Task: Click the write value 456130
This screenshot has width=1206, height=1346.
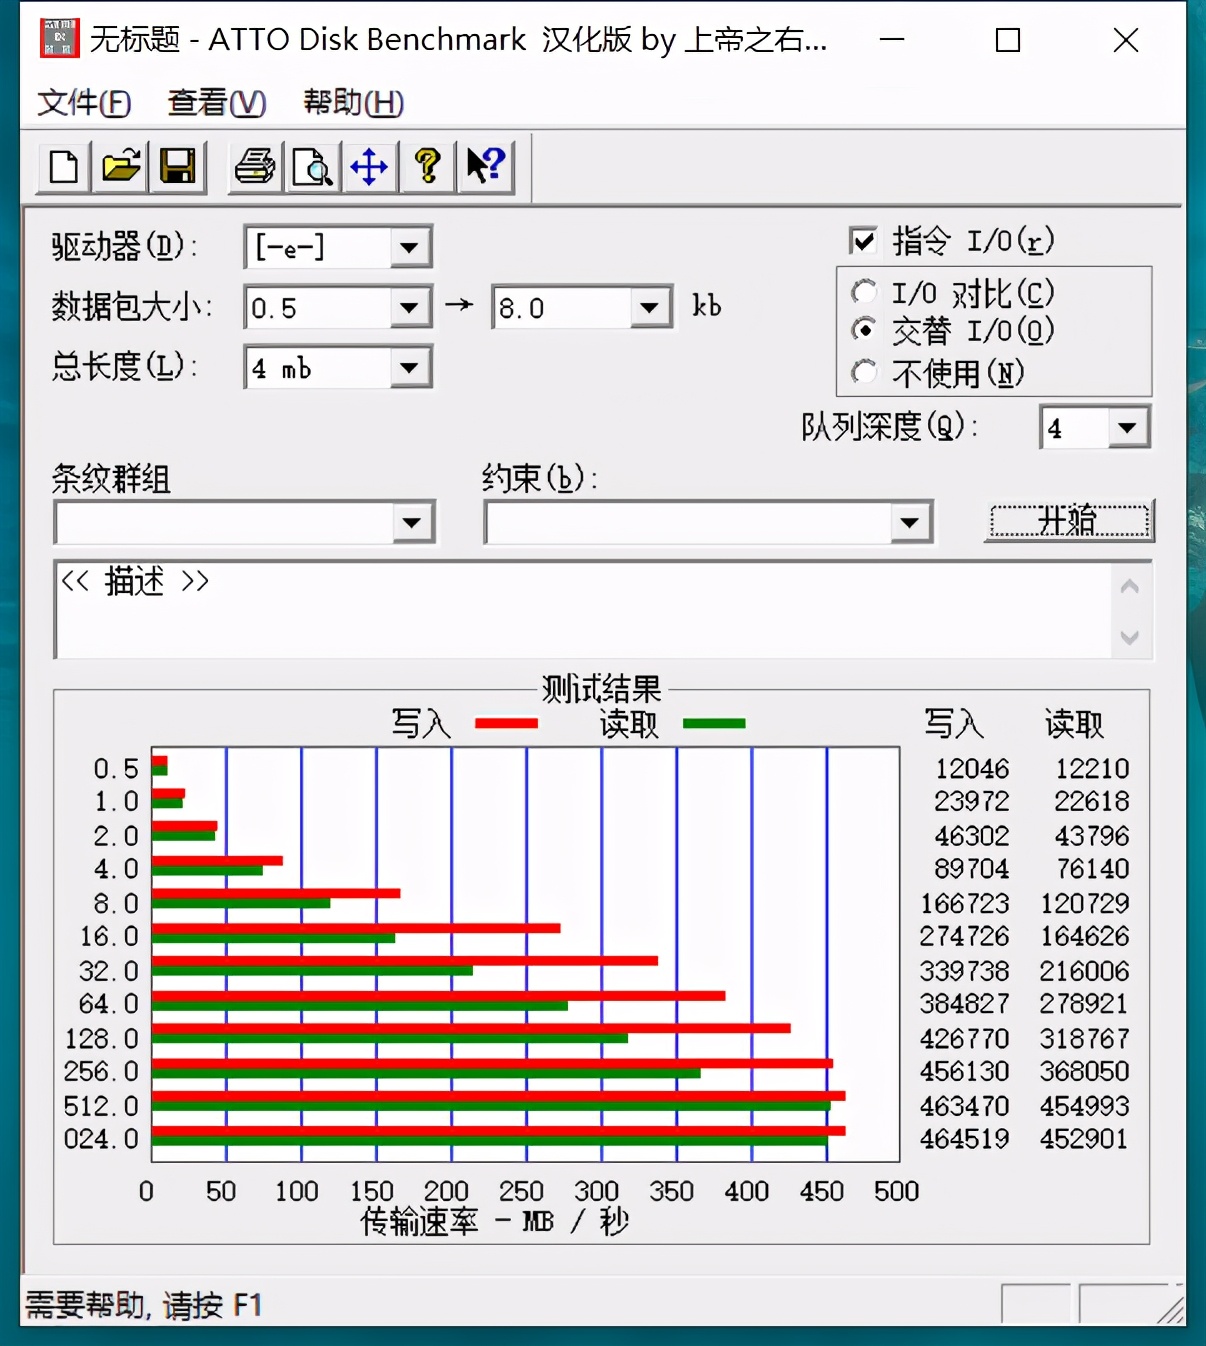Action: (x=965, y=1071)
